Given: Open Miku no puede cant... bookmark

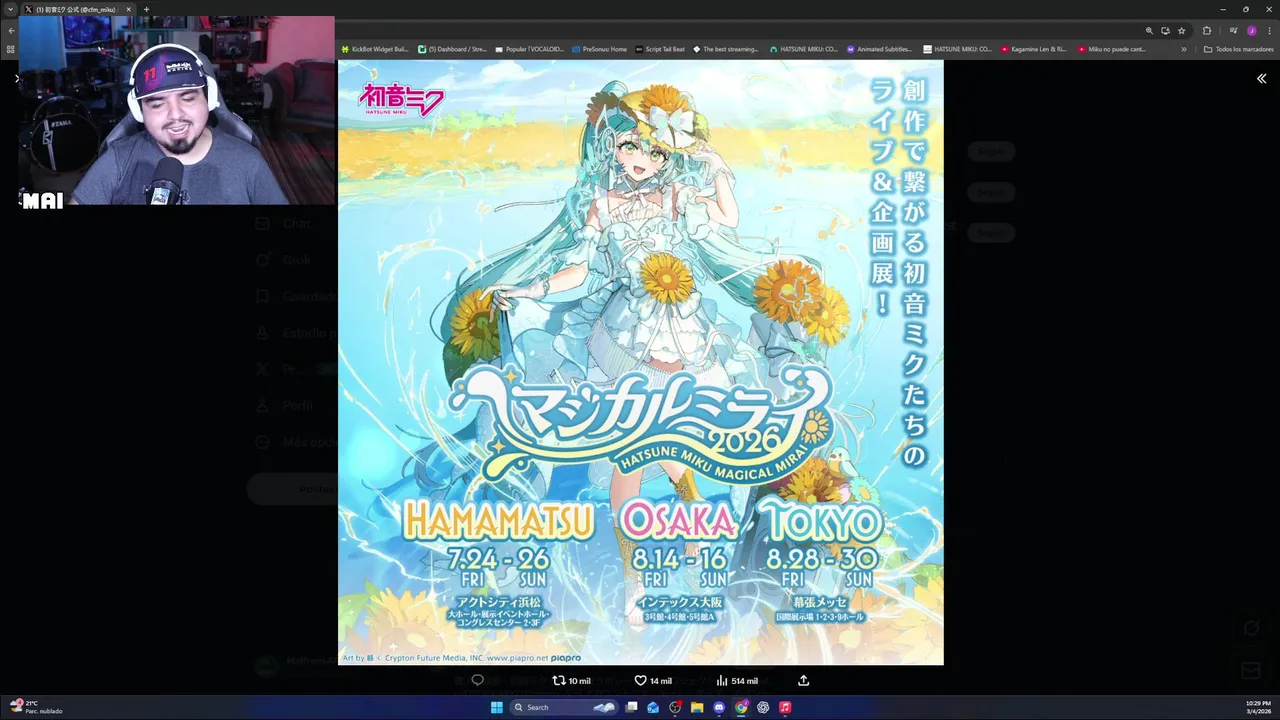Looking at the screenshot, I should (1112, 49).
